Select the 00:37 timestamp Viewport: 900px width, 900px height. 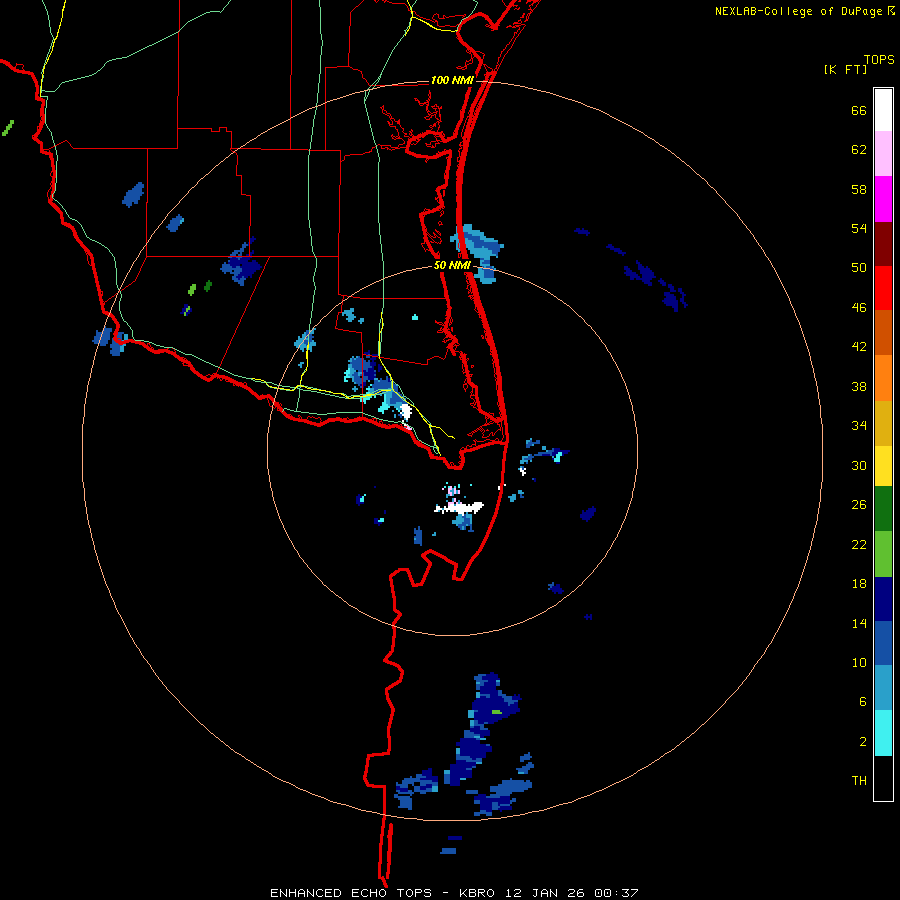(x=616, y=893)
